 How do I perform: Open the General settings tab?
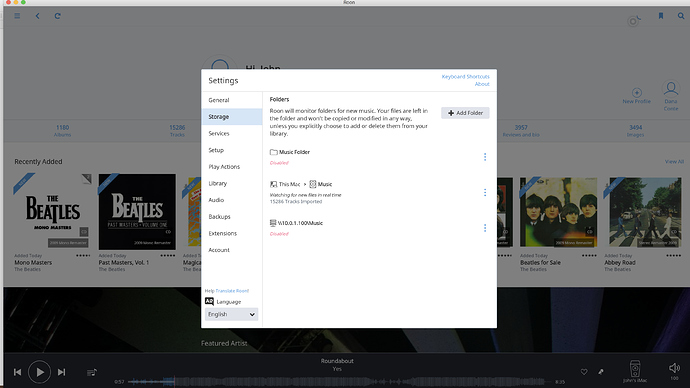[231, 100]
